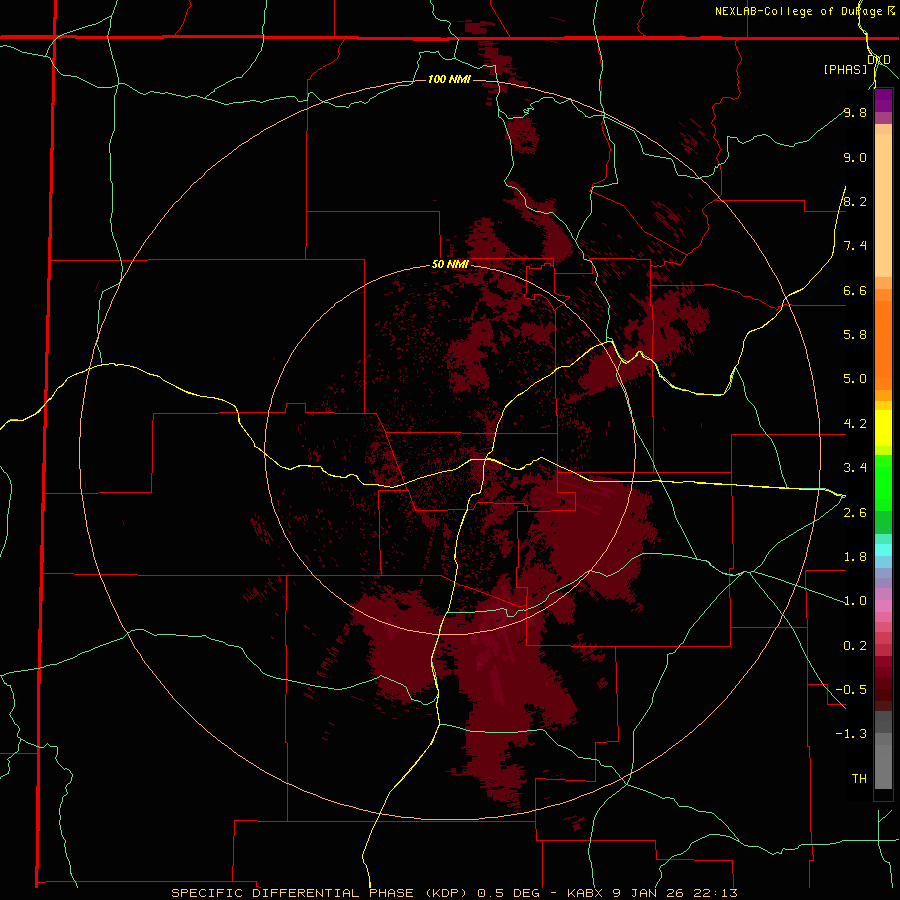Select the 0.2 scale value label
The width and height of the screenshot is (900, 900).
(x=855, y=646)
